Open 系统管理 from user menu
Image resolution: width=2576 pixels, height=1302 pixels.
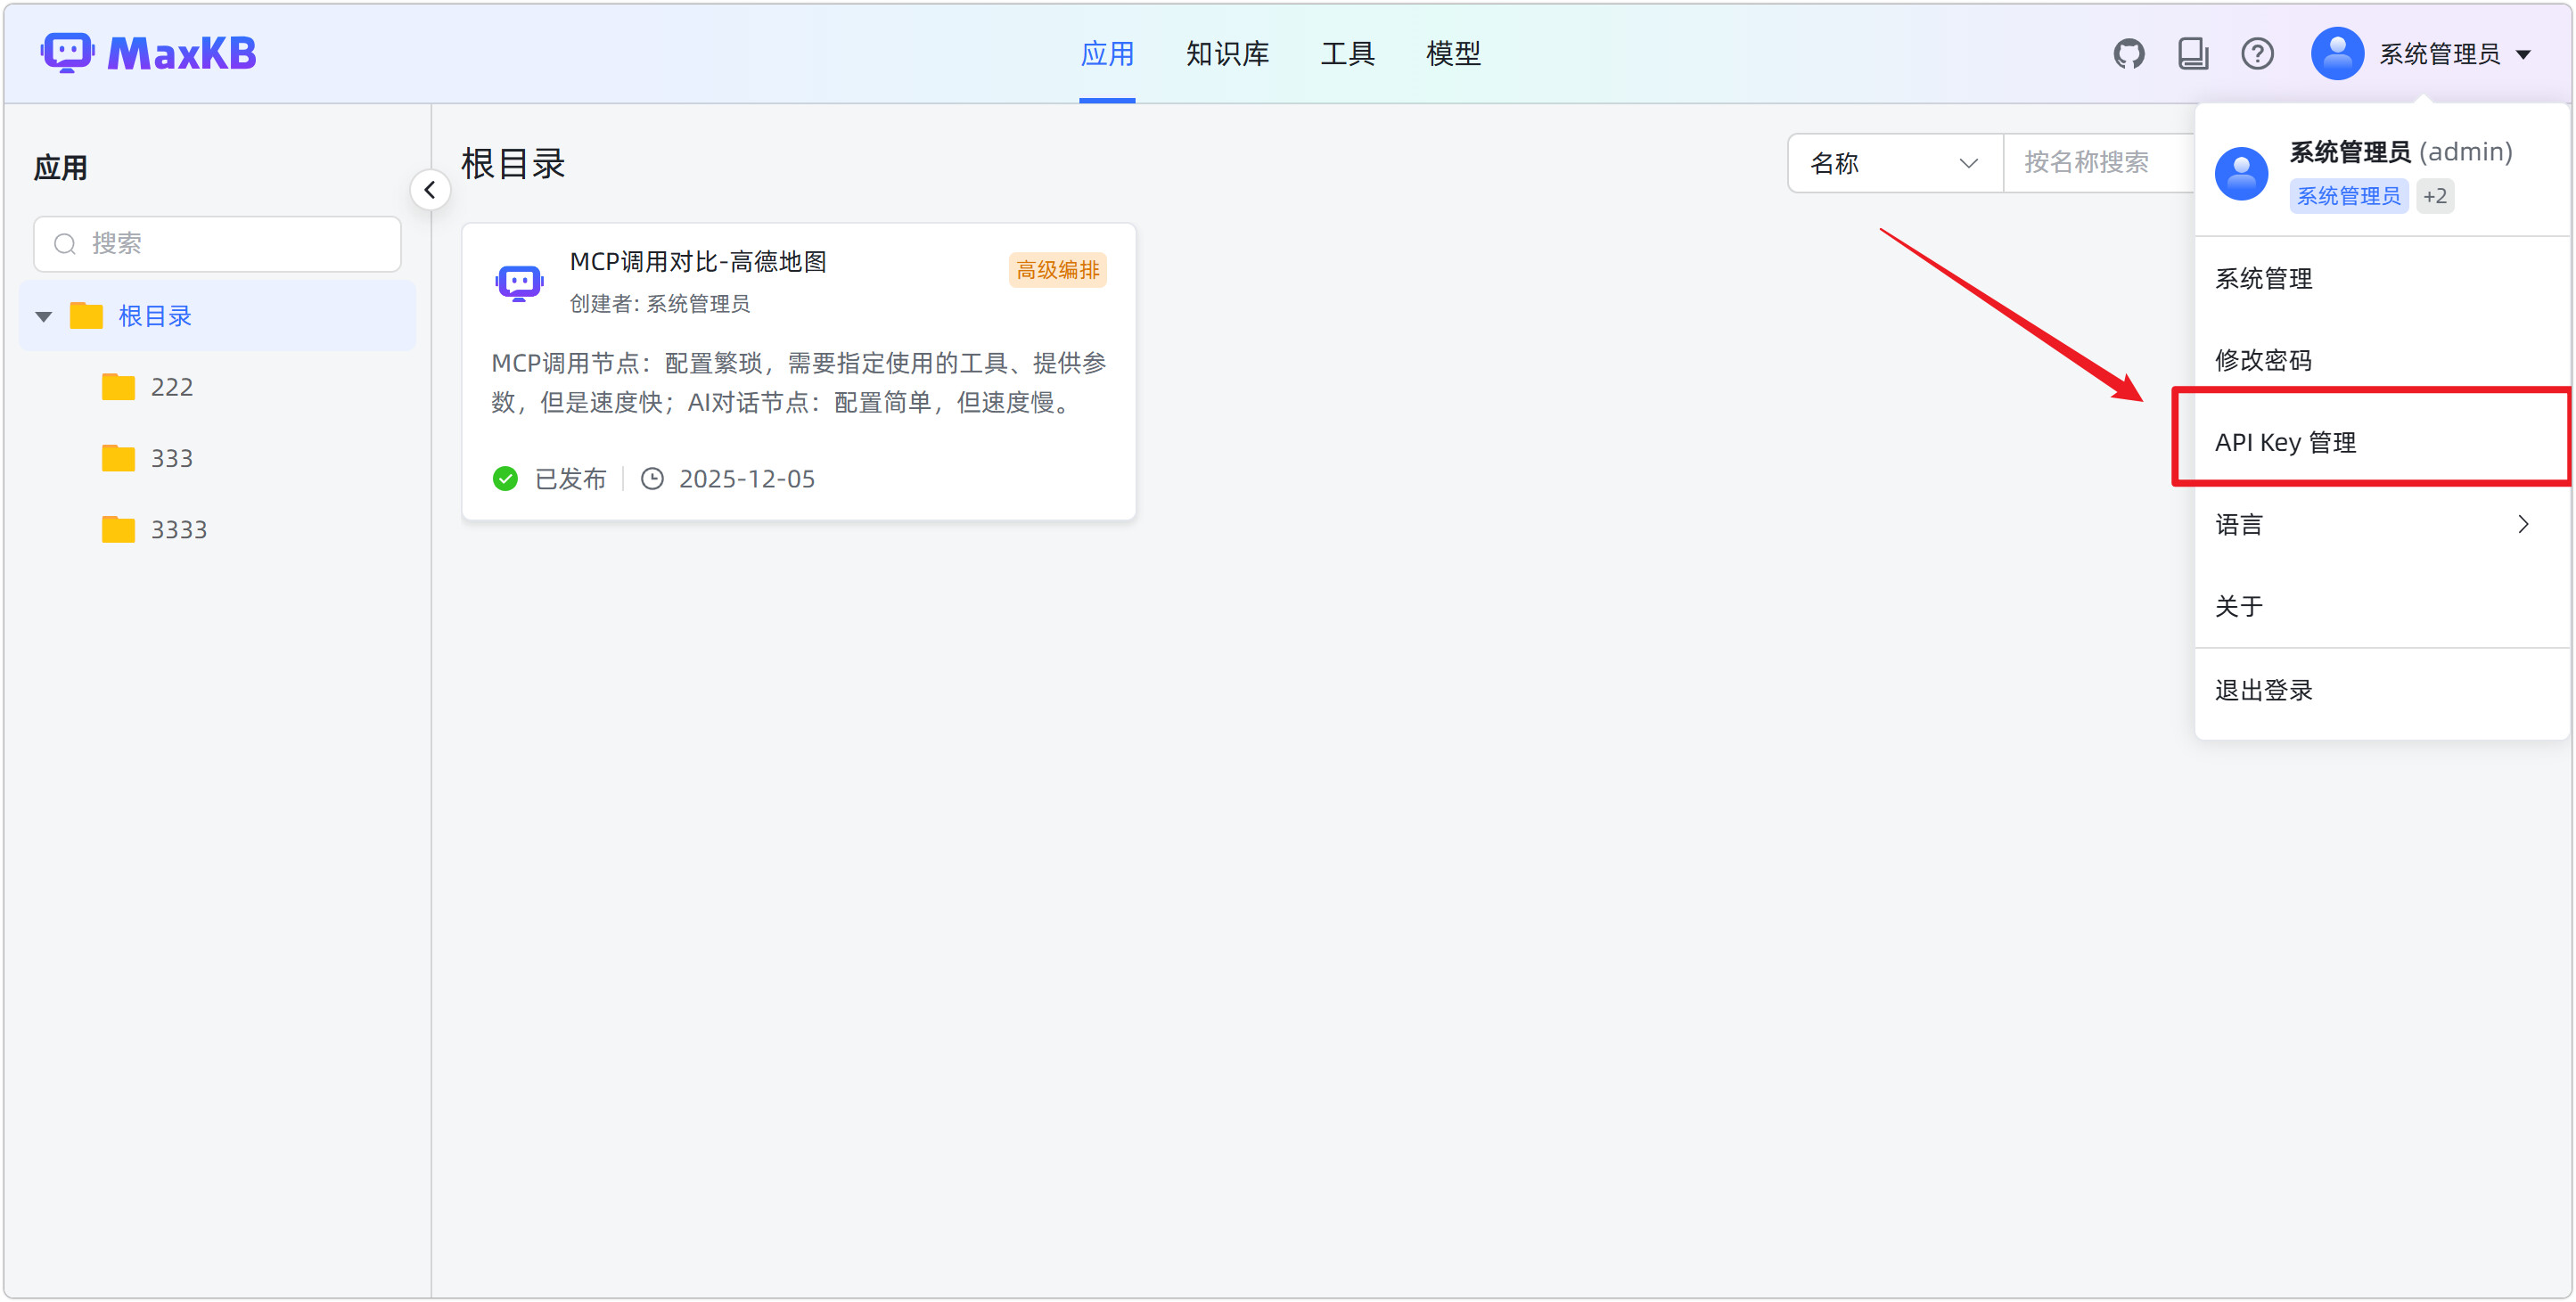[x=2263, y=278]
